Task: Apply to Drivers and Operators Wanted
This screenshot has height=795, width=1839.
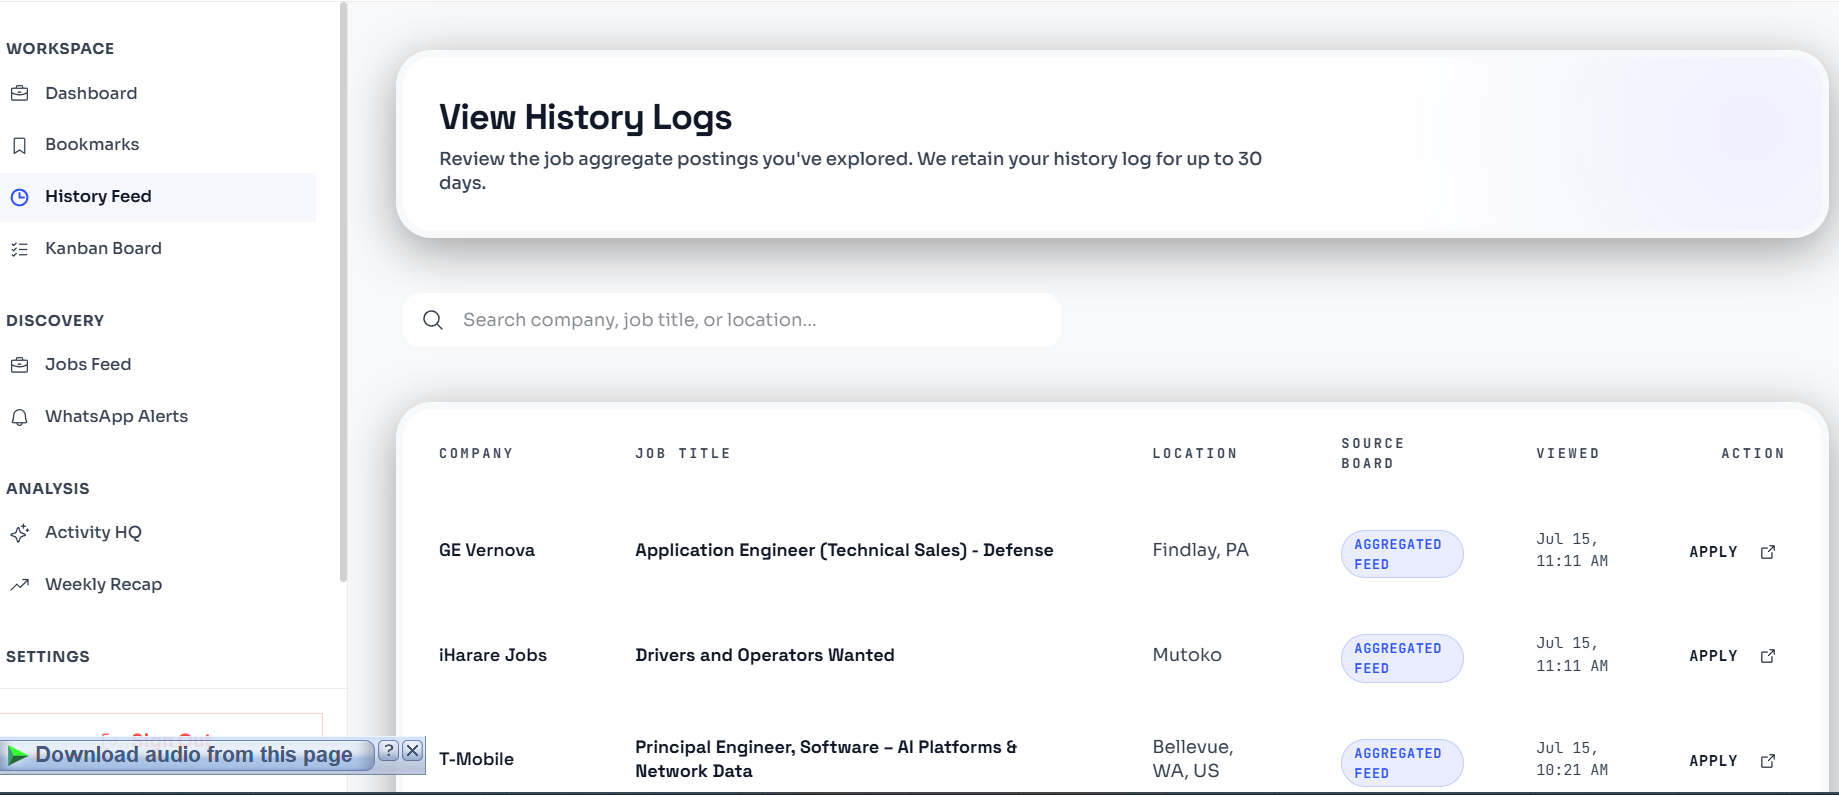Action: coord(1713,656)
